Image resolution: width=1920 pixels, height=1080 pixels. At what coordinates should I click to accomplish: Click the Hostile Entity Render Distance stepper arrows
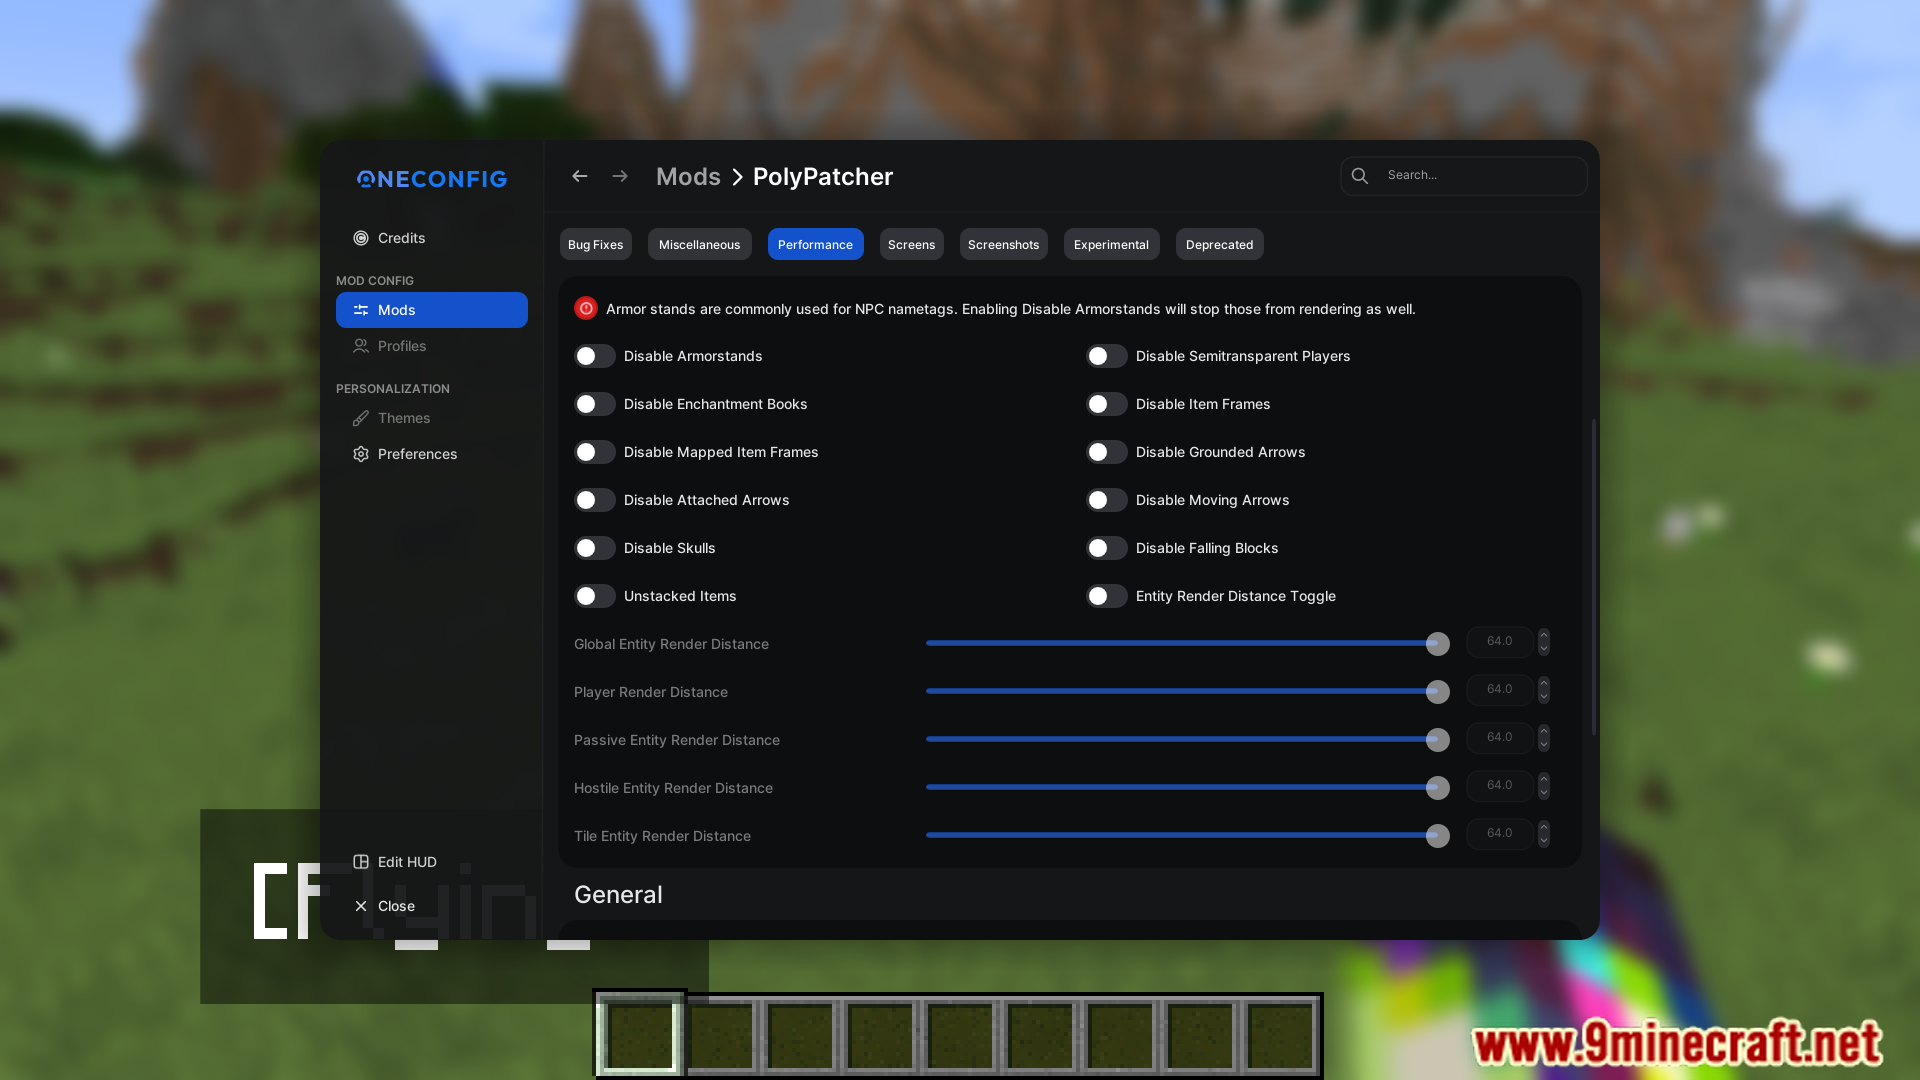coord(1544,786)
